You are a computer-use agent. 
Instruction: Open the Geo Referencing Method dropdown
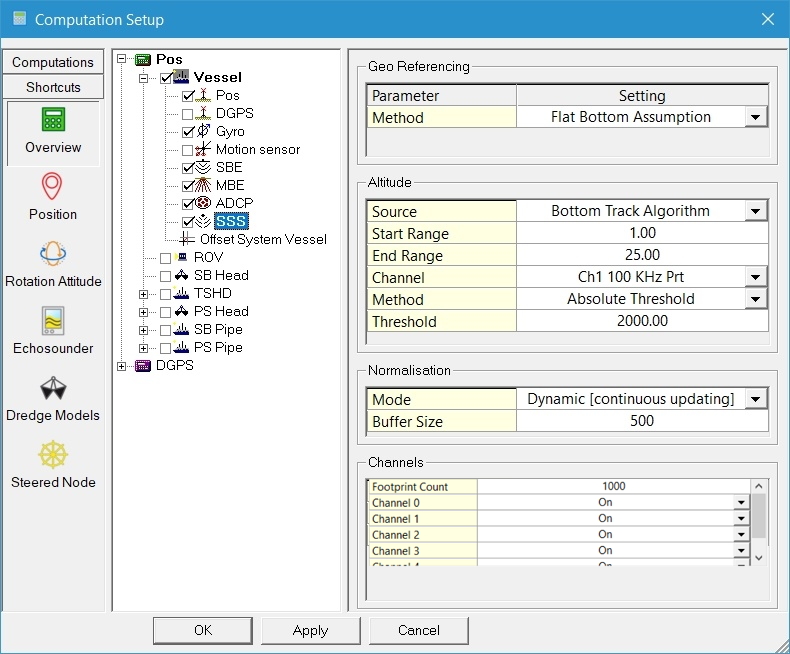755,118
